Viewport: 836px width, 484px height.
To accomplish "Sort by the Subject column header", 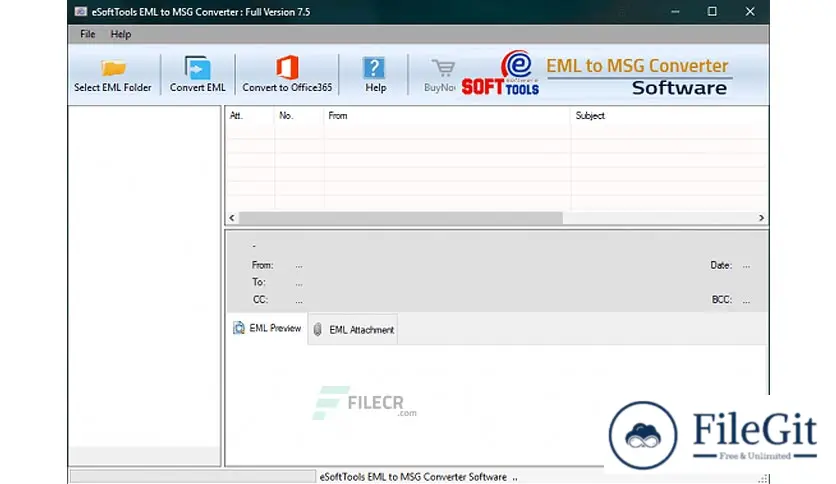I will tap(669, 116).
